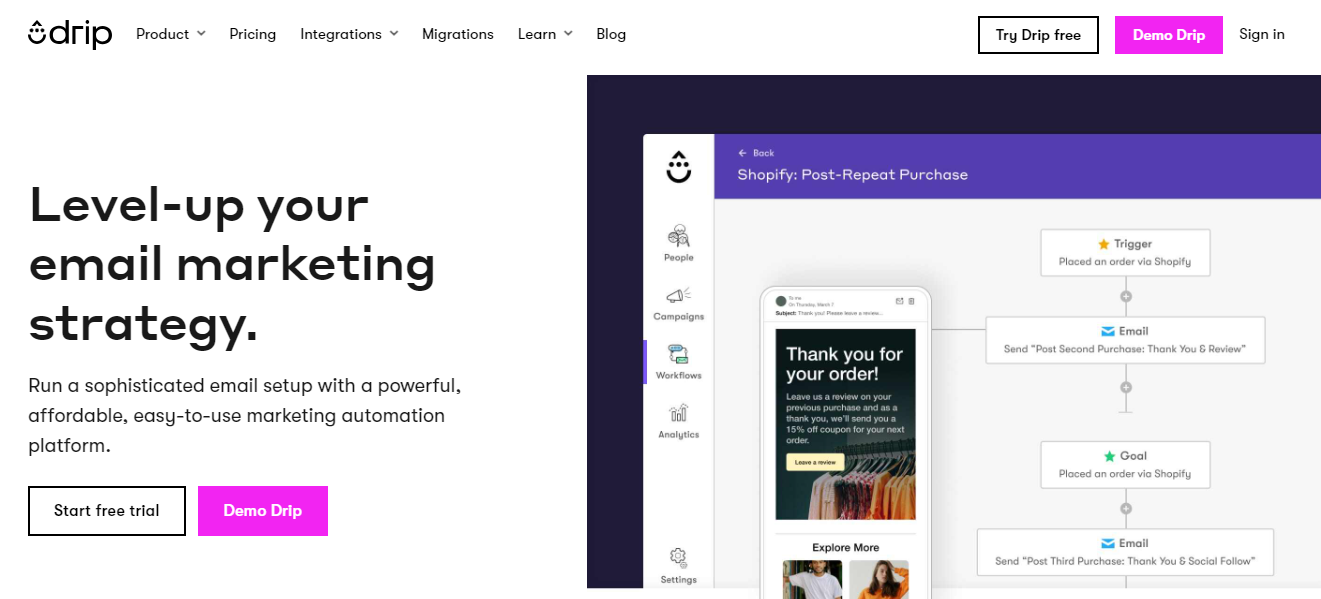The width and height of the screenshot is (1321, 599).
Task: Open the Sign in link
Action: [x=1262, y=34]
